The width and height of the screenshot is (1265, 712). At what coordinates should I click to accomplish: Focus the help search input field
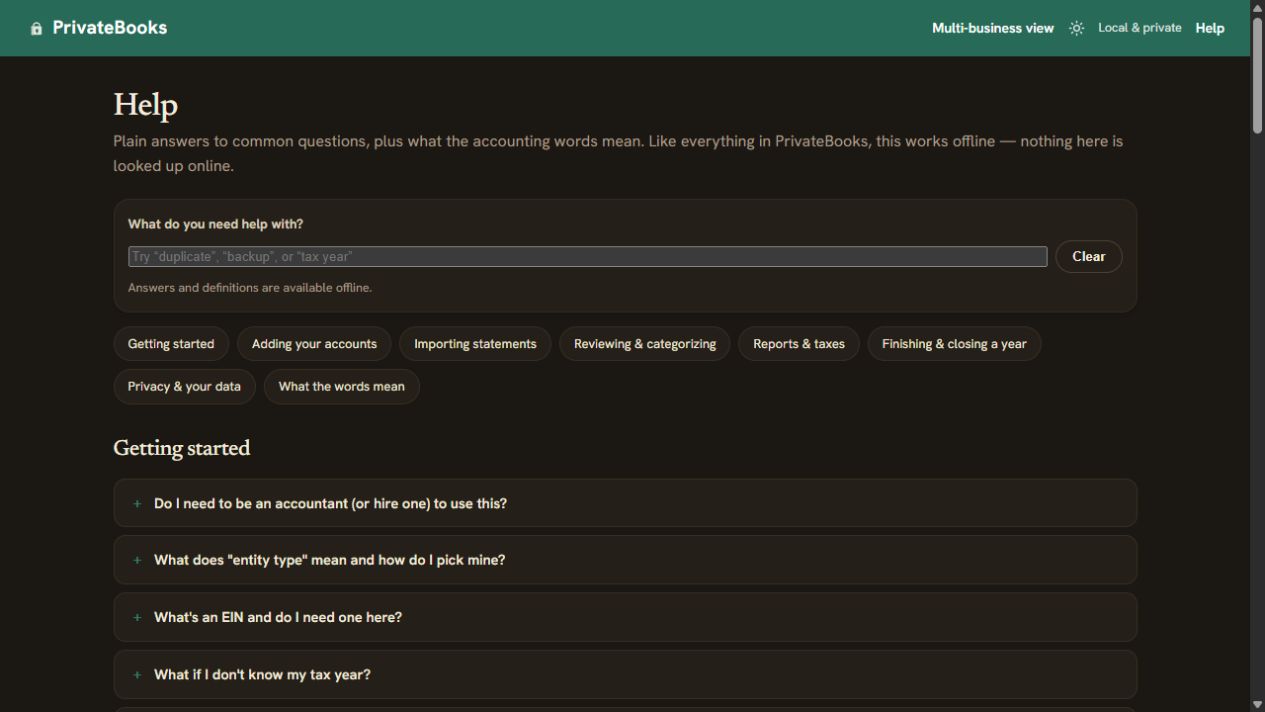point(588,257)
